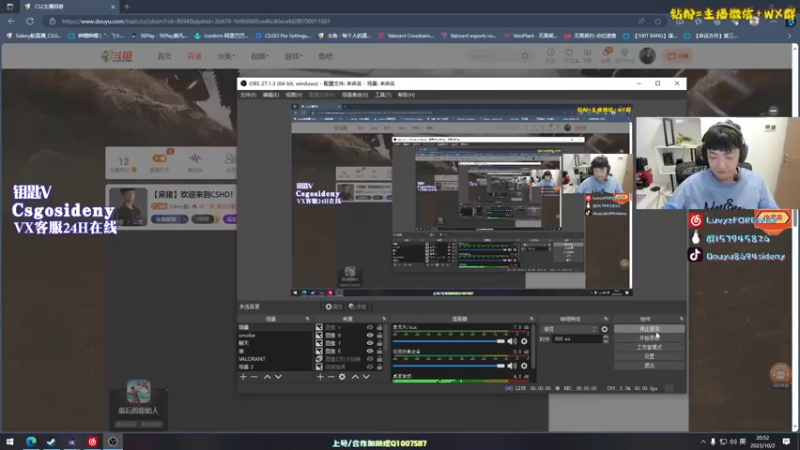Pop out the Scene Transitions dock panel

pyautogui.click(x=606, y=319)
